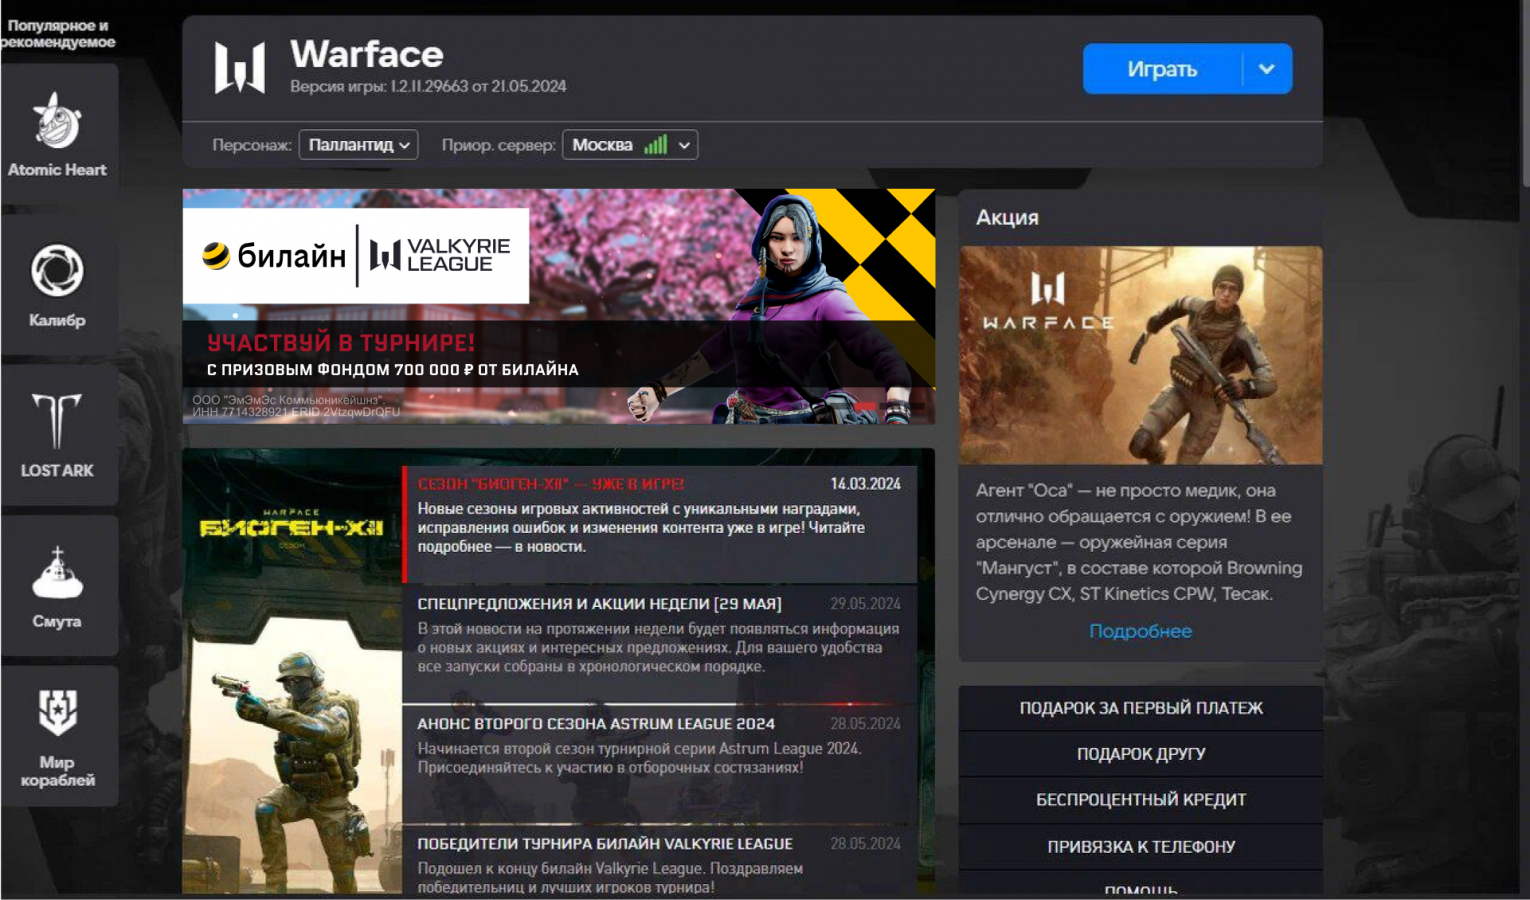Open the Приор. сервер dropdown showing Москва
The image size is (1530, 900).
(630, 145)
